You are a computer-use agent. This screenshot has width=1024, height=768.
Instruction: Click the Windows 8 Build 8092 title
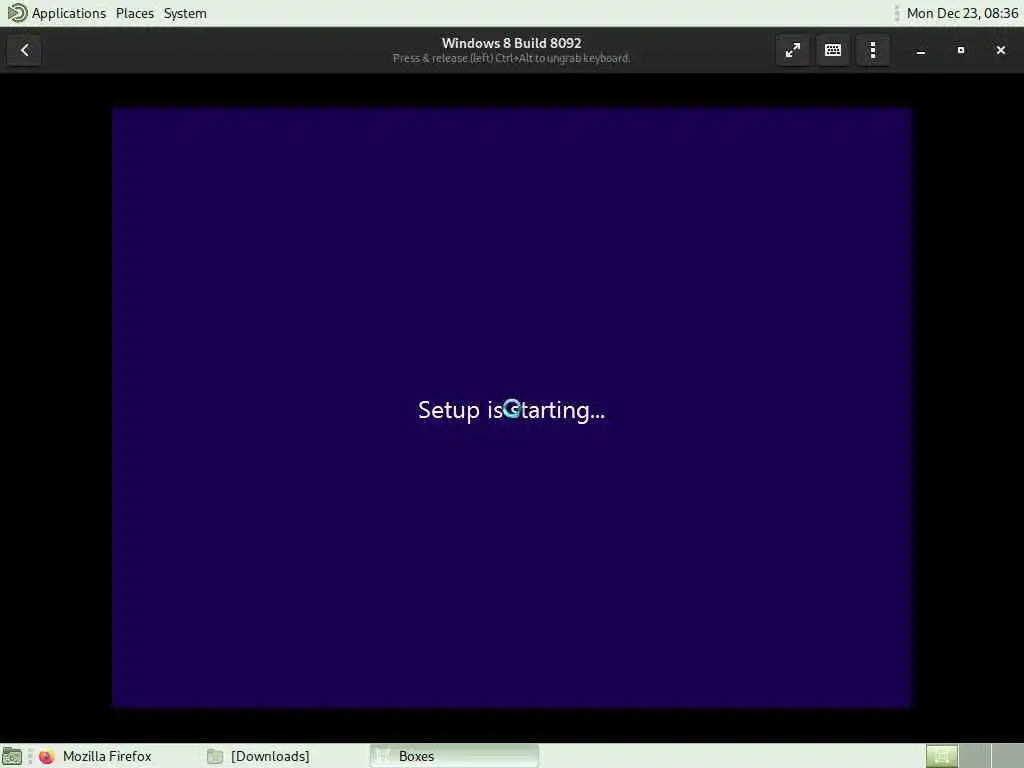tap(511, 43)
